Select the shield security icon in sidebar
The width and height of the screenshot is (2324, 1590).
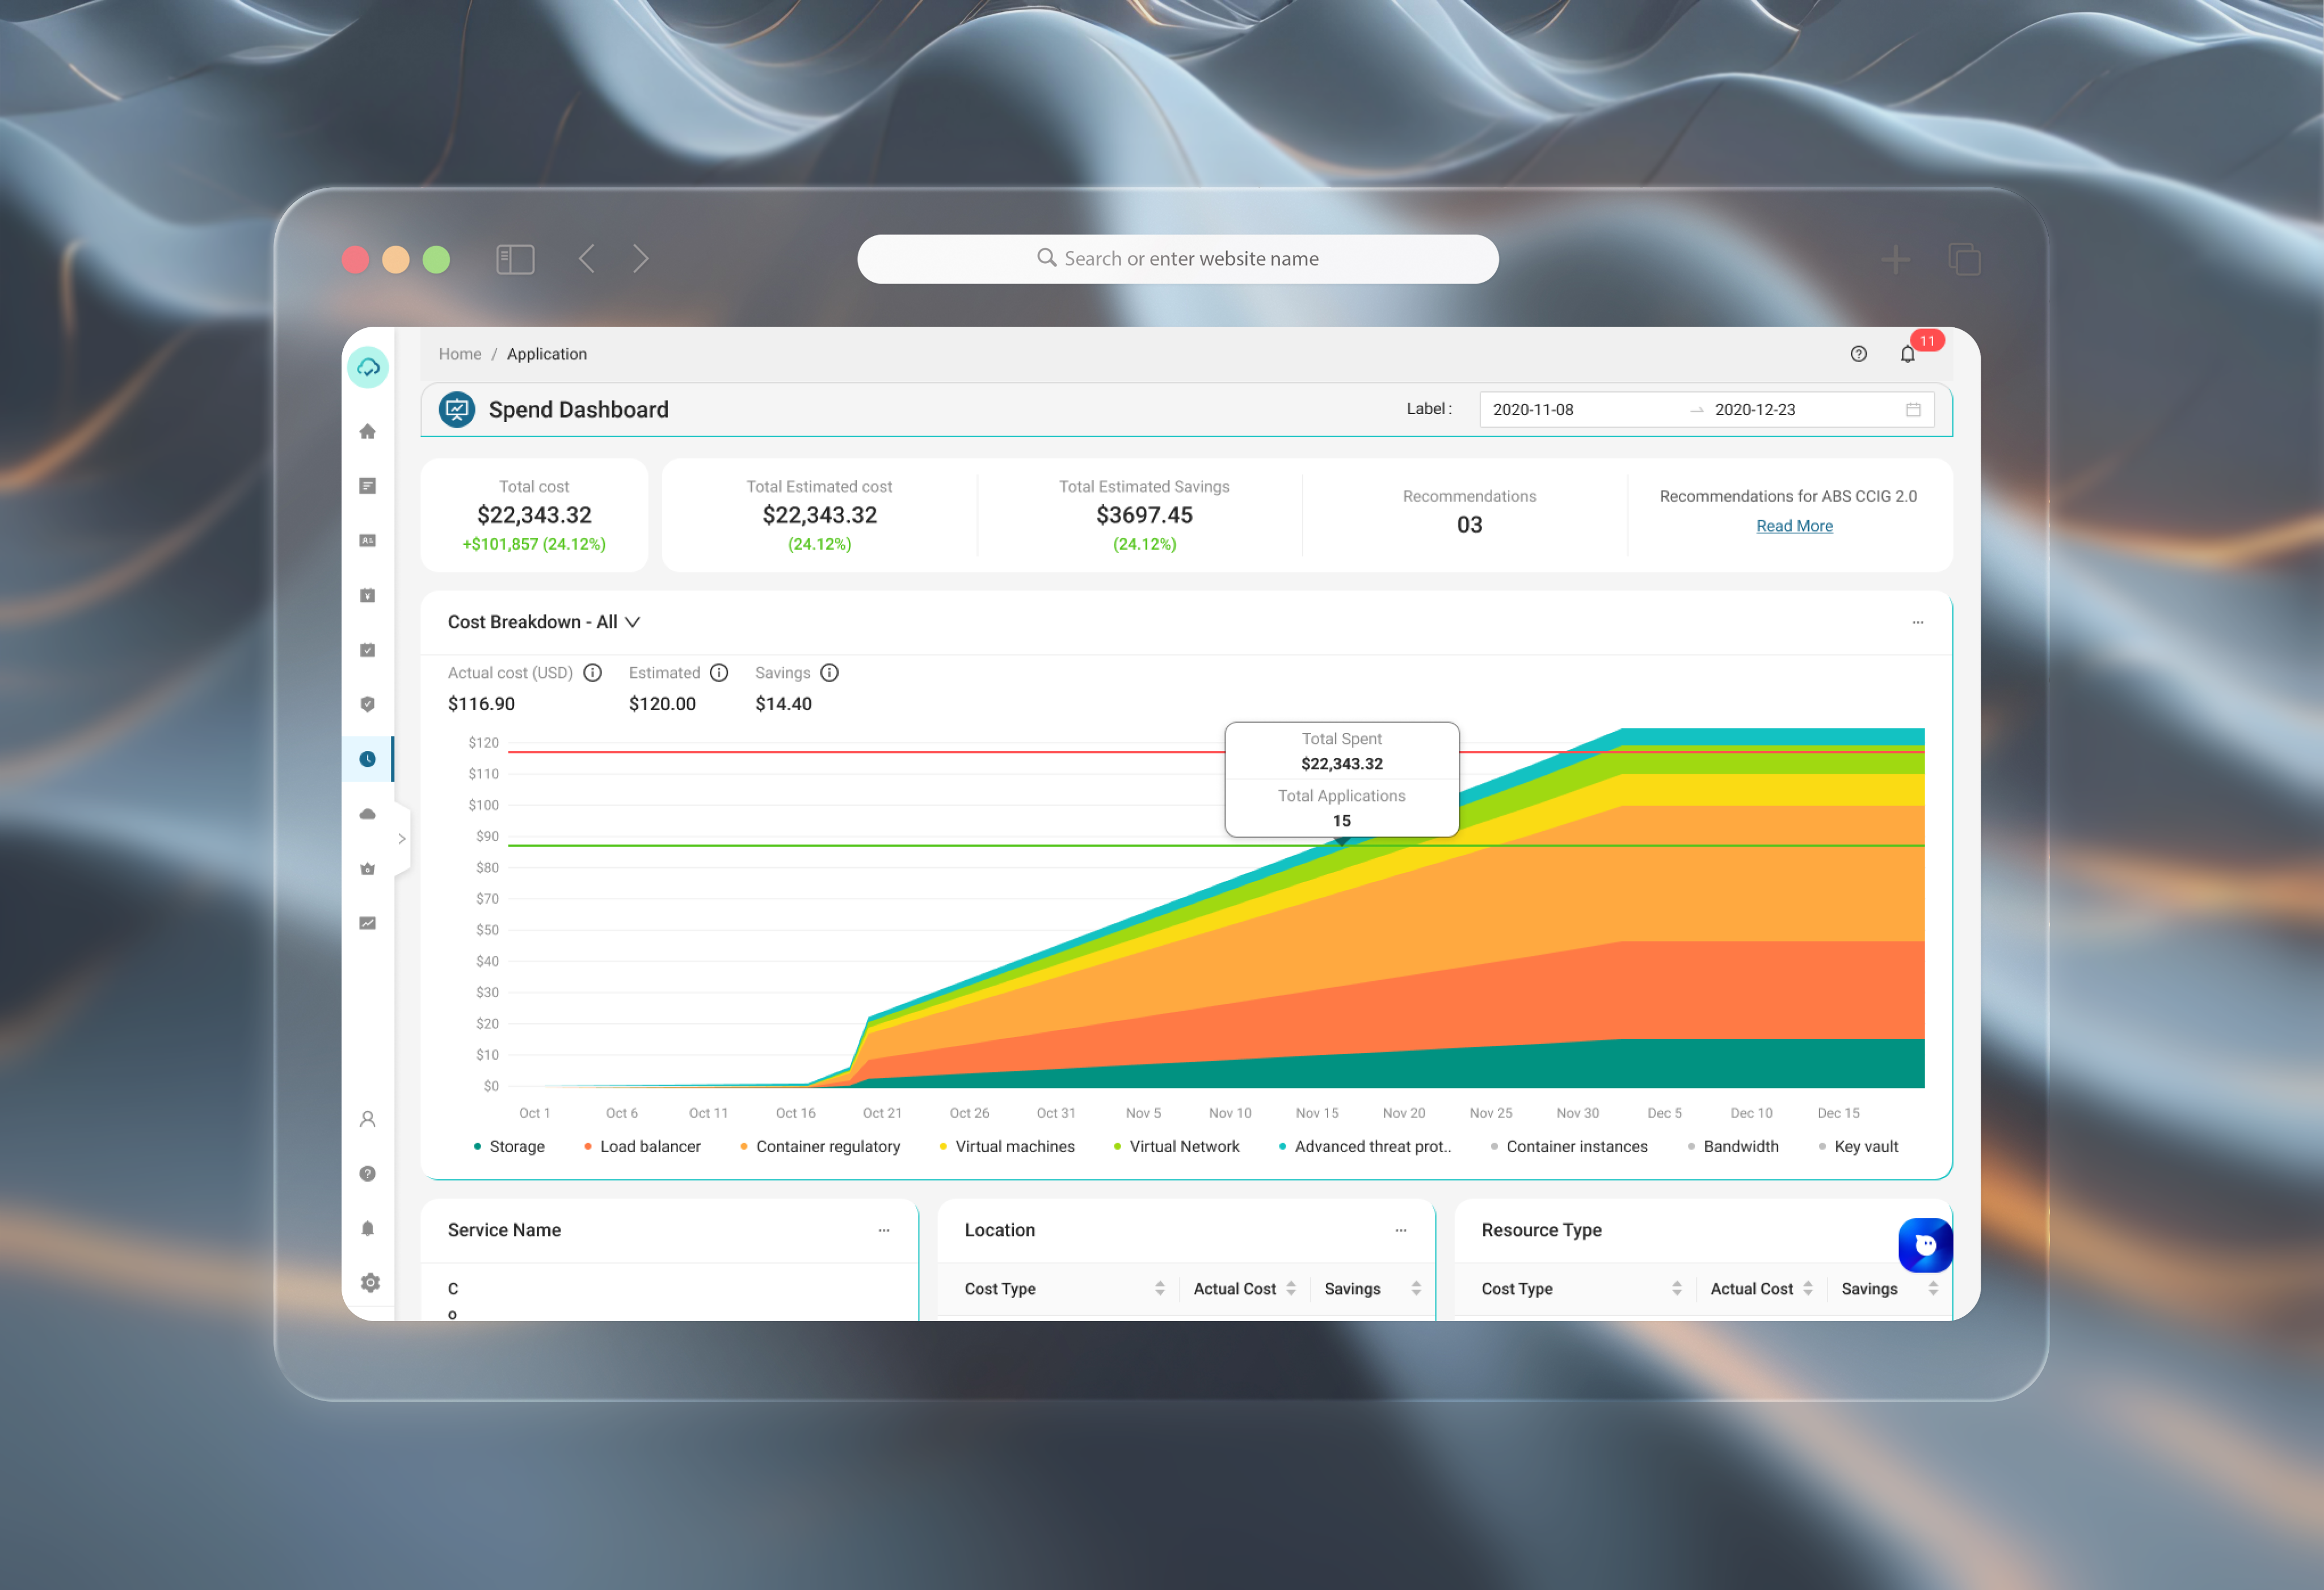pos(368,704)
